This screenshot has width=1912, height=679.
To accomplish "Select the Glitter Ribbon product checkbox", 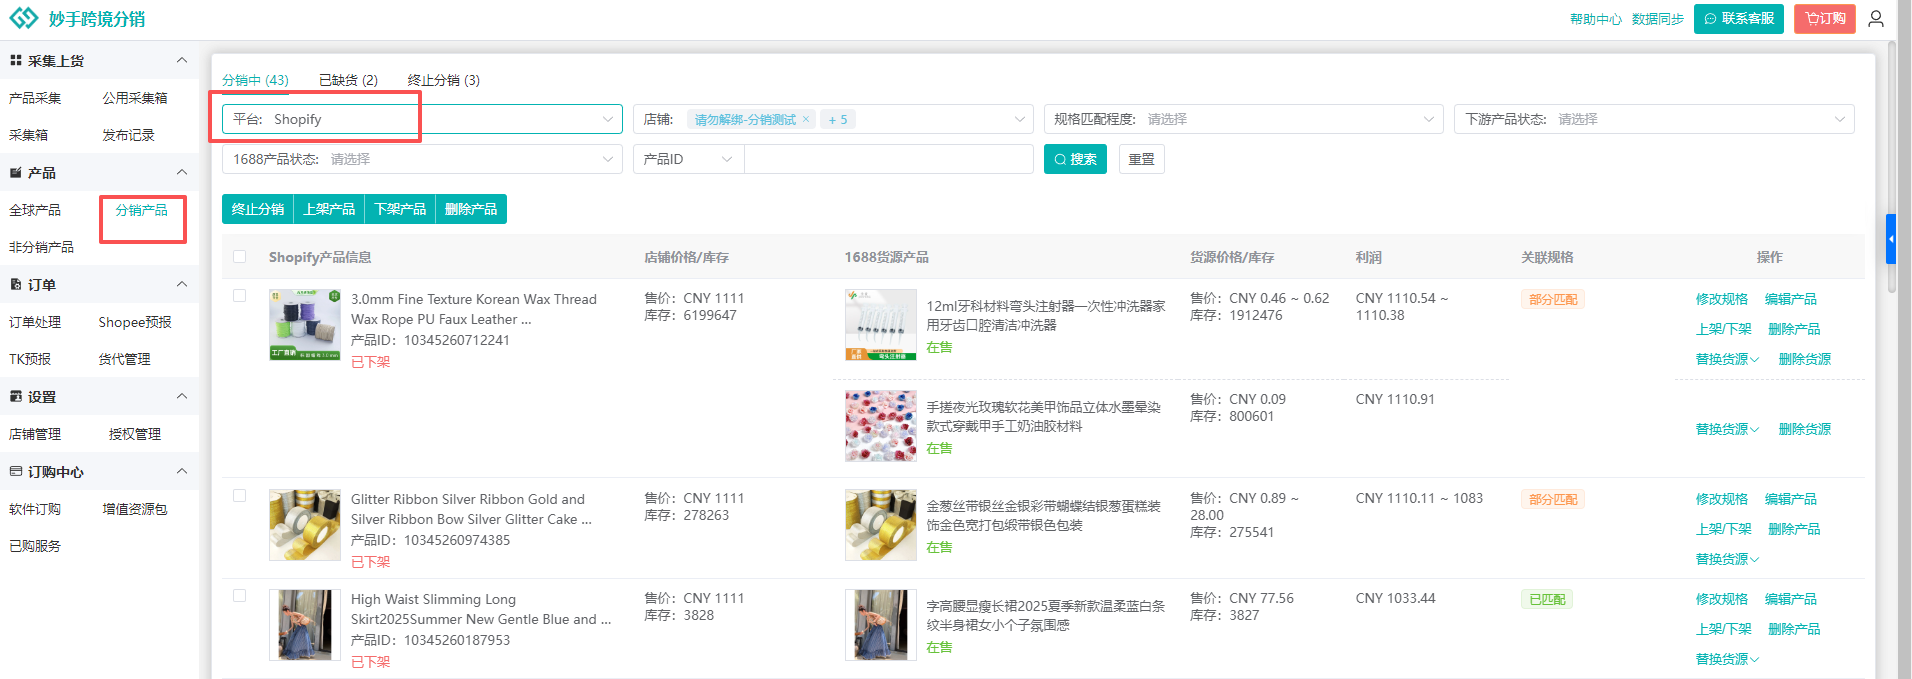I will coord(240,496).
